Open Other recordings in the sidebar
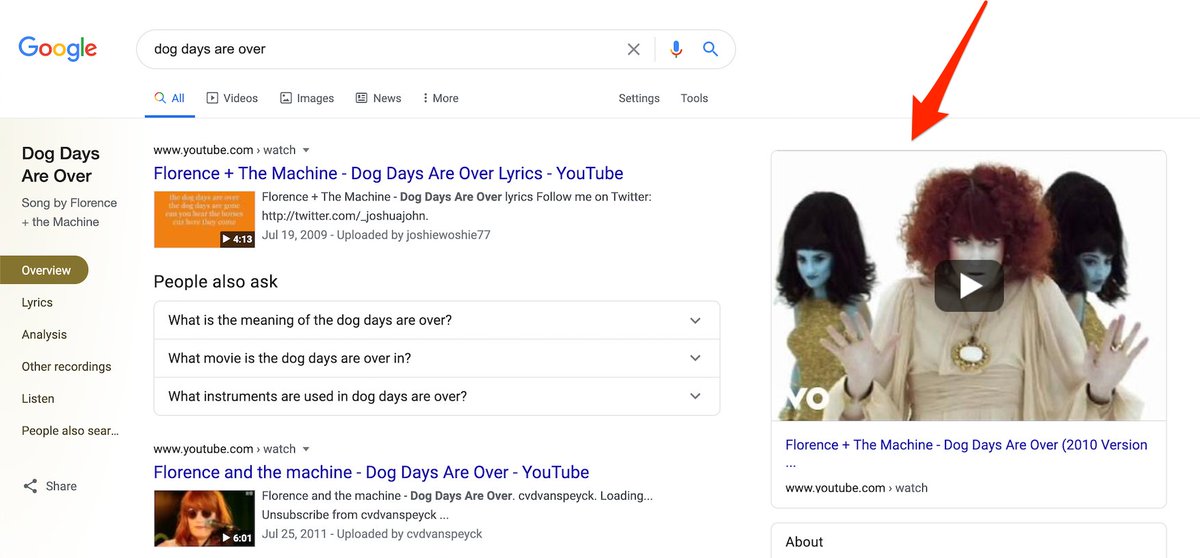Screen dimensions: 1200x558 [66, 366]
